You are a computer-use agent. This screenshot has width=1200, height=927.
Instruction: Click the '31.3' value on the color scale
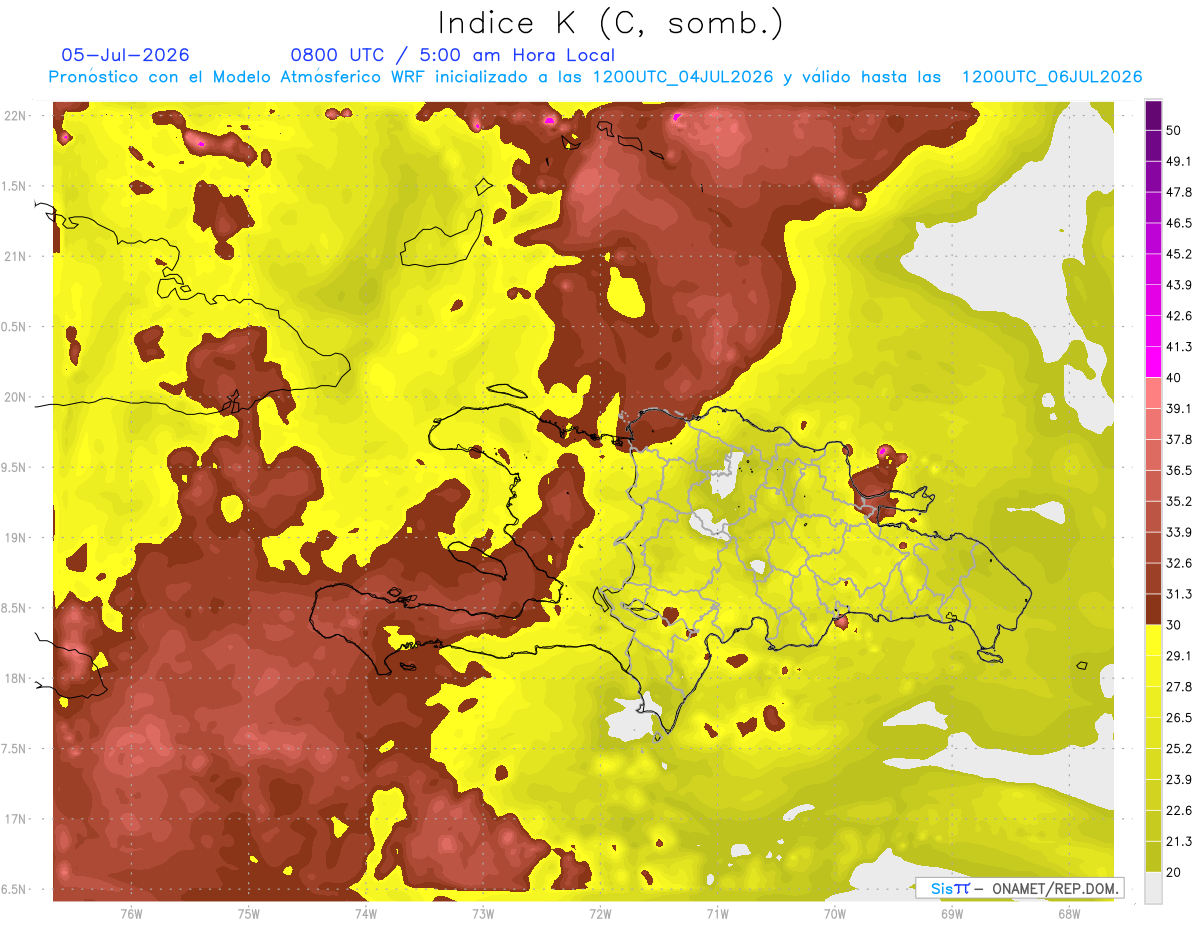pyautogui.click(x=1179, y=594)
